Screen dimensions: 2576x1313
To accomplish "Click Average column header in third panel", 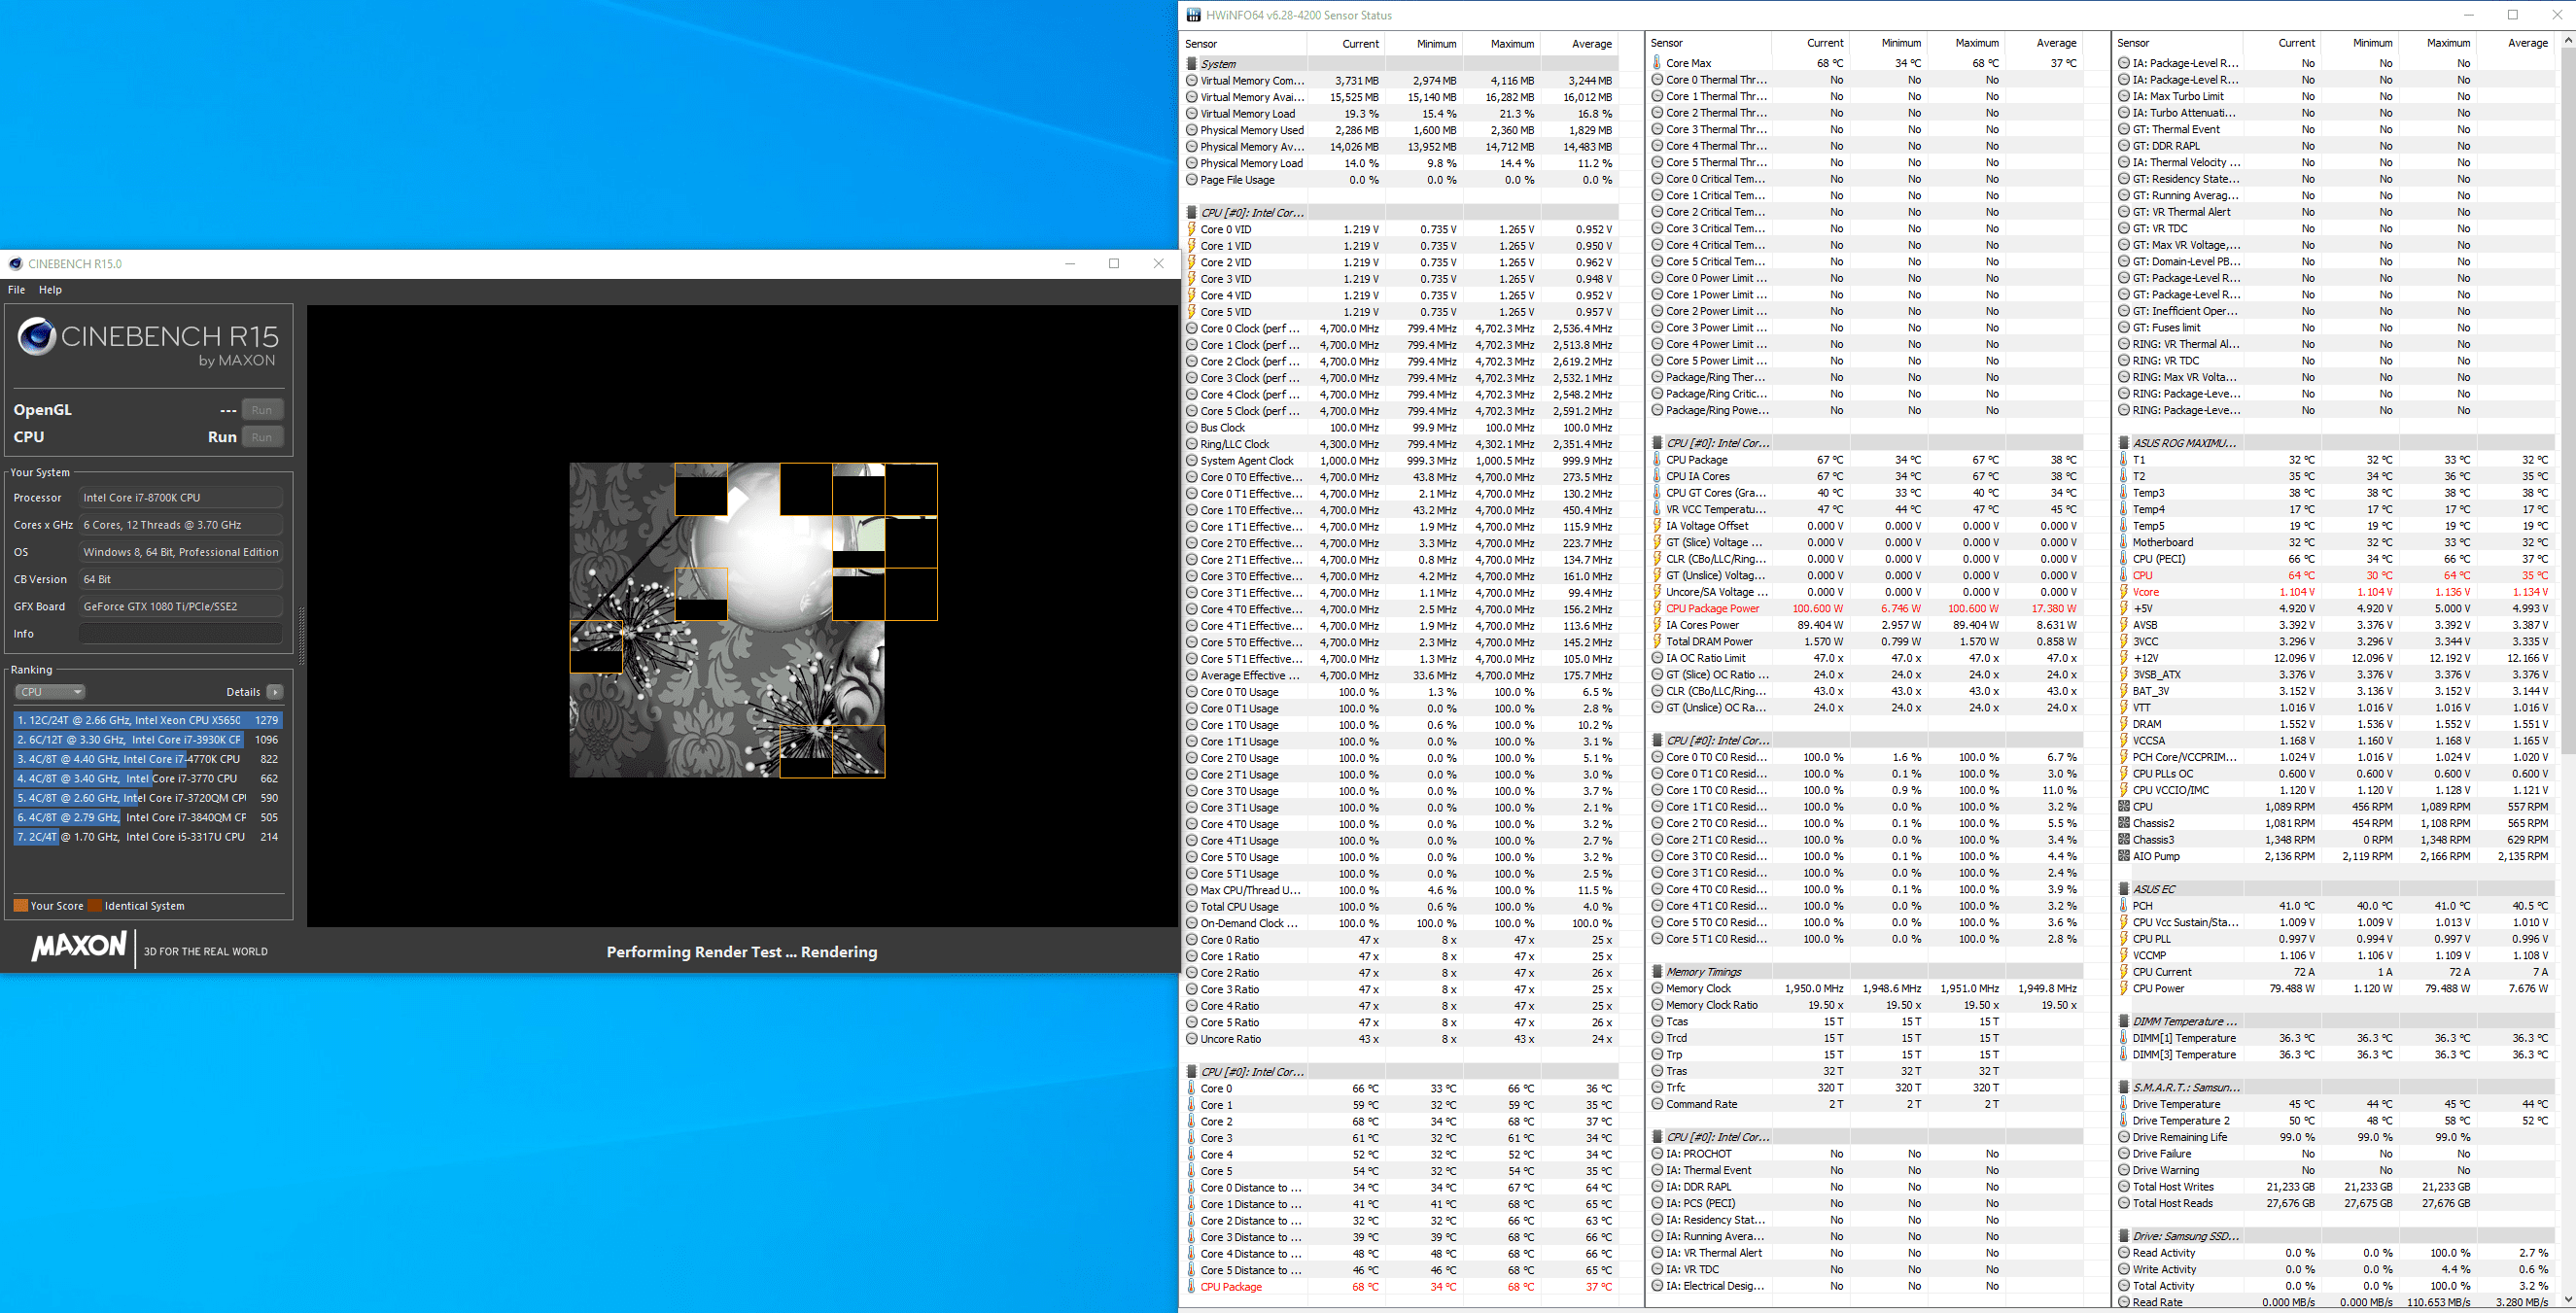I will (x=2517, y=43).
